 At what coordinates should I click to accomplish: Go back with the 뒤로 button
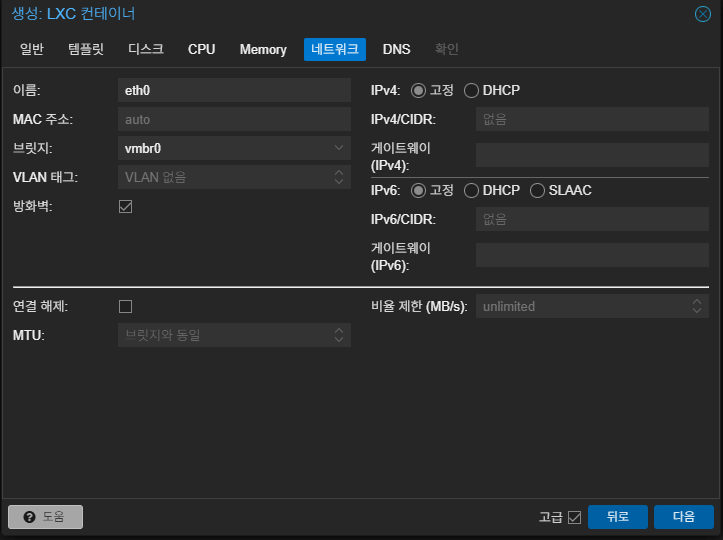tap(618, 517)
